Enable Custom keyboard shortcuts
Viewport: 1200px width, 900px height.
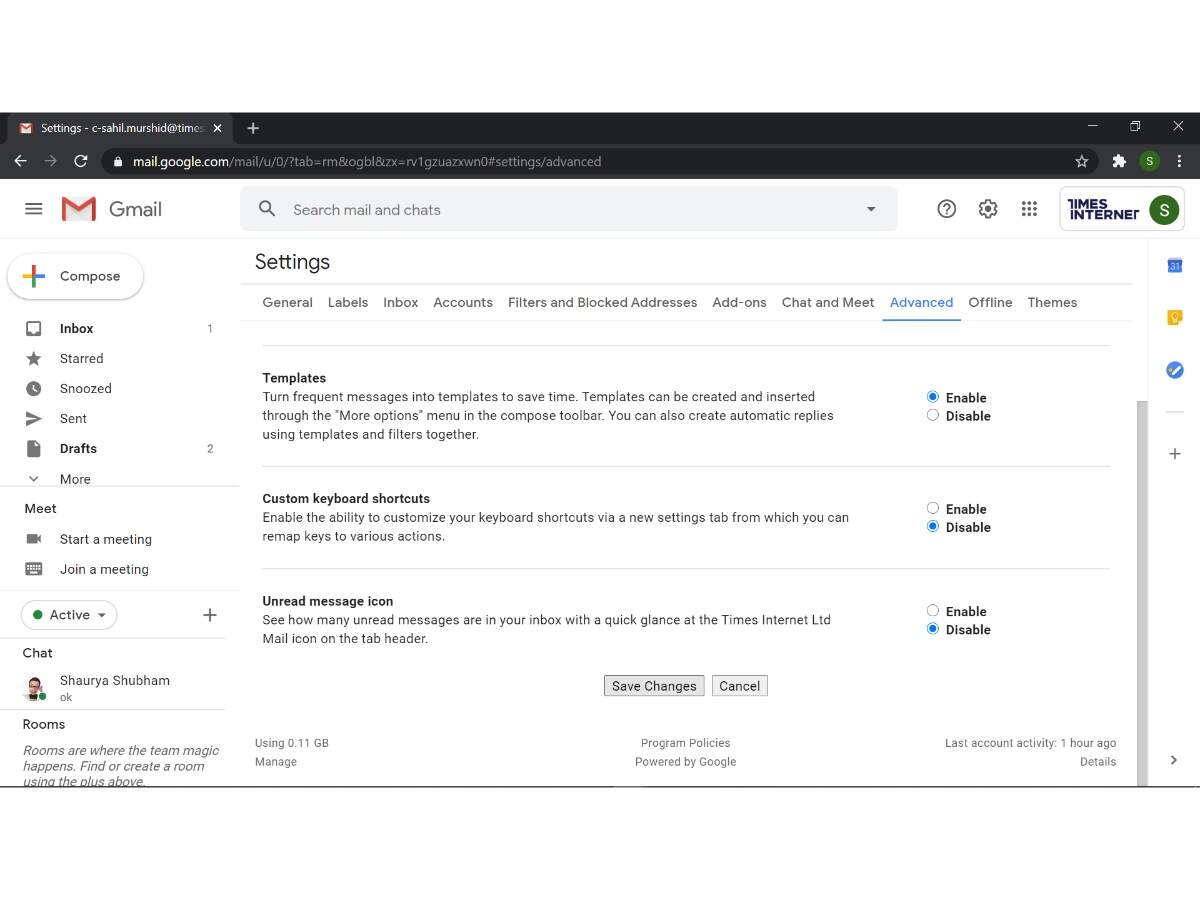pos(932,507)
